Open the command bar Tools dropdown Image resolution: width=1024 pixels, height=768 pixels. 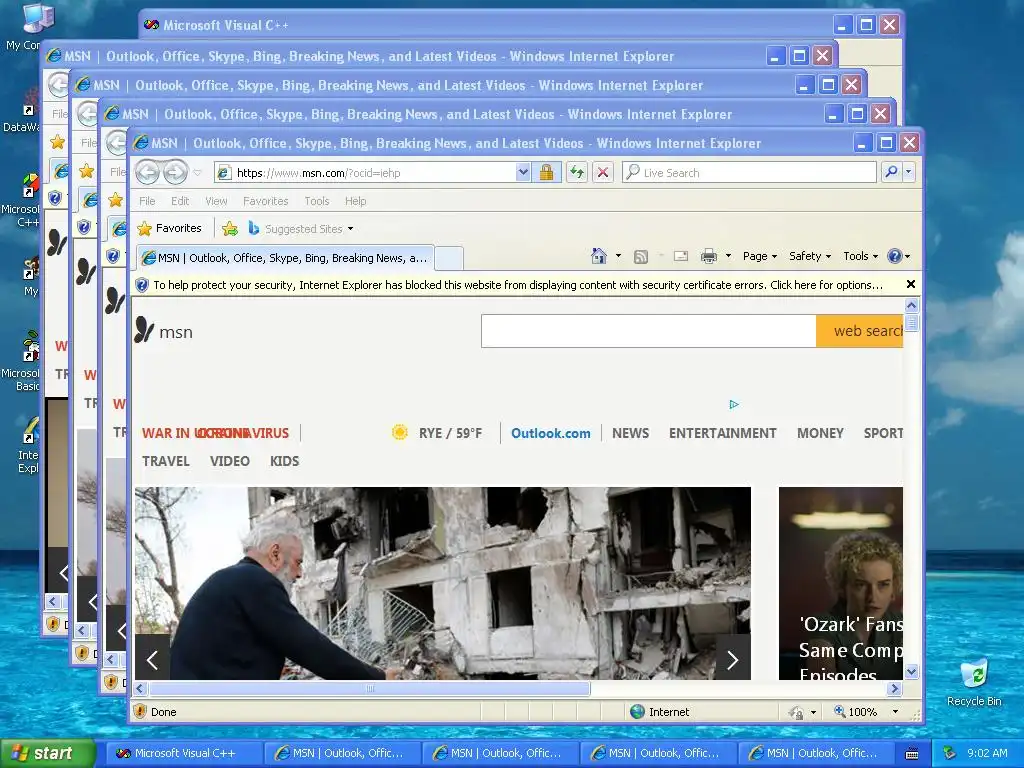pyautogui.click(x=860, y=256)
